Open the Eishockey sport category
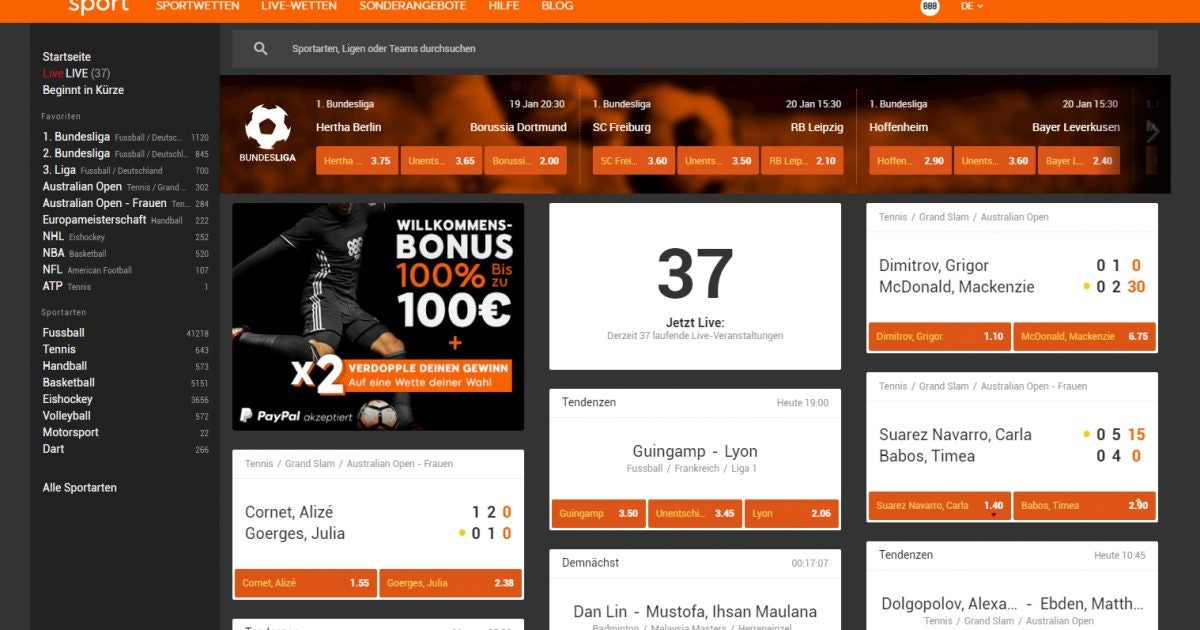 point(125,399)
